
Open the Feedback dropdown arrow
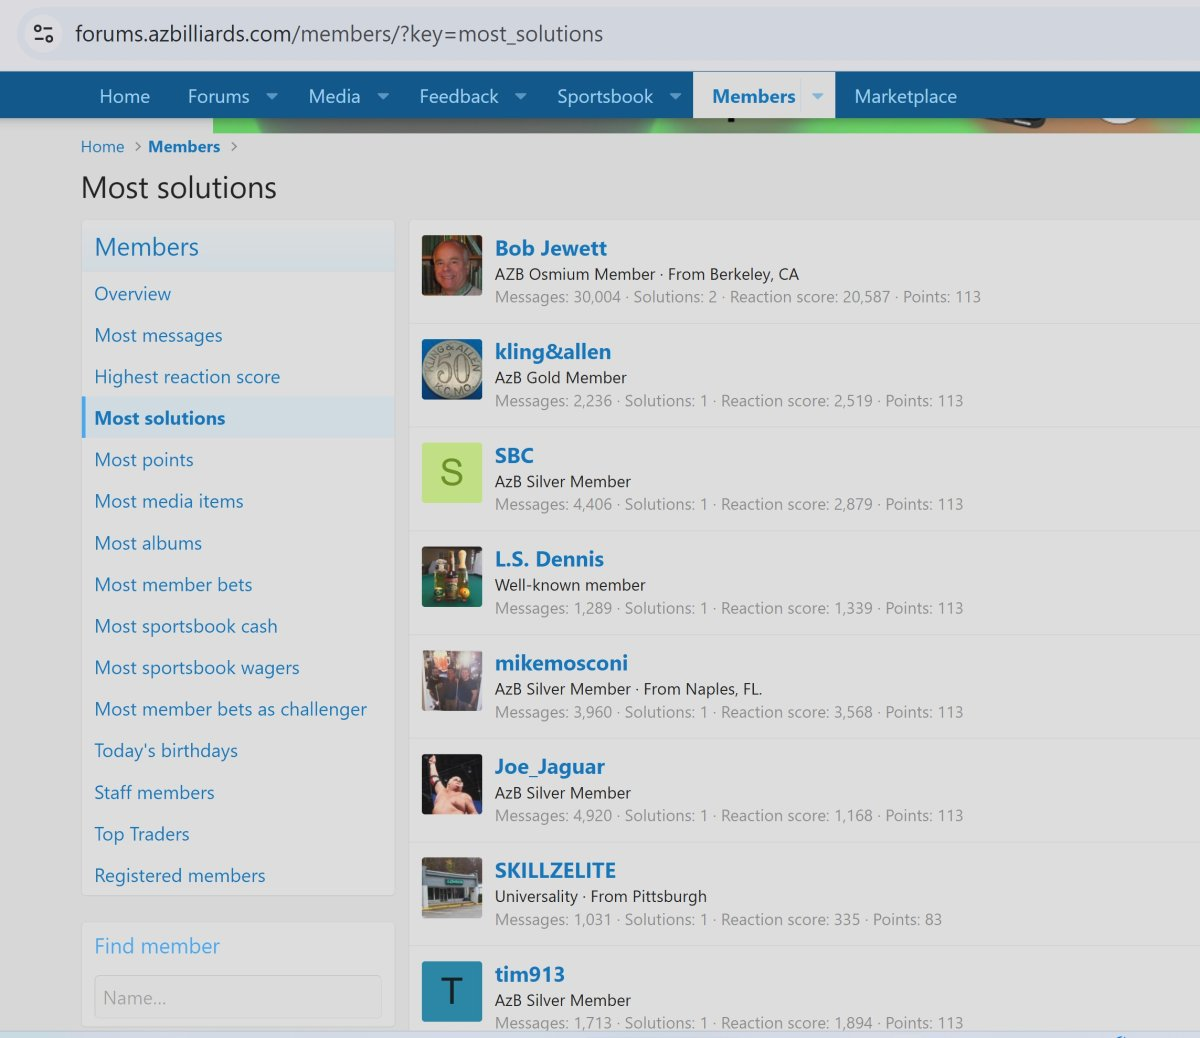coord(521,97)
